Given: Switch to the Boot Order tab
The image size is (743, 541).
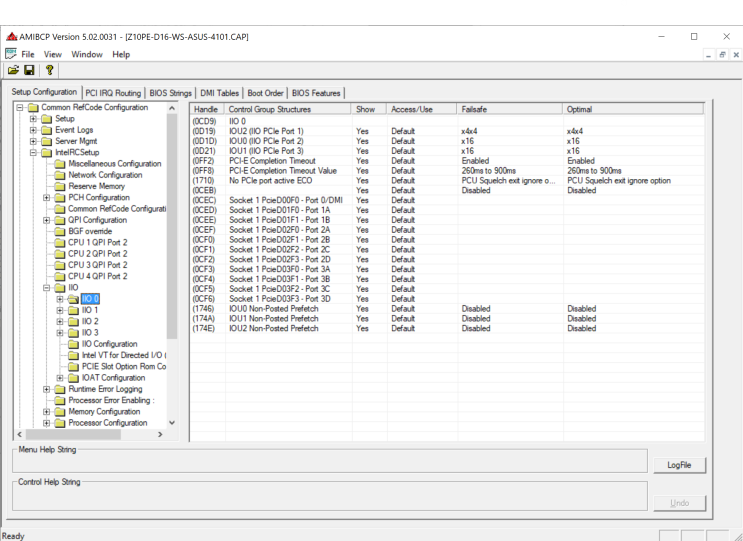Looking at the screenshot, I should coord(265,93).
